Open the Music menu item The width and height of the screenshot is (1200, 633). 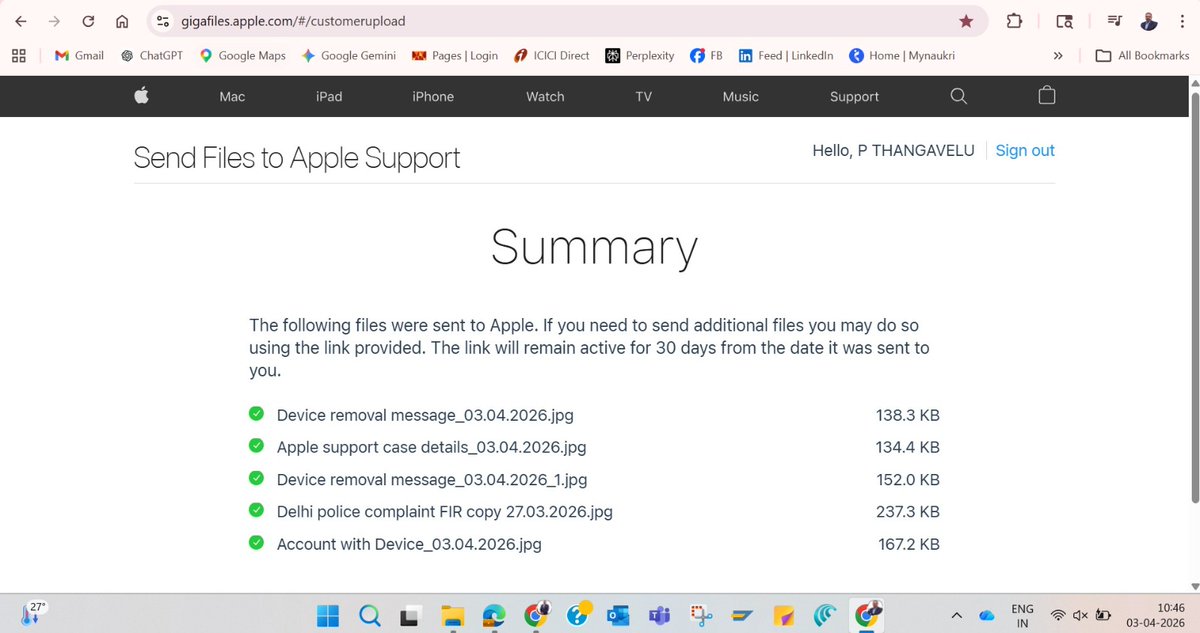click(740, 97)
